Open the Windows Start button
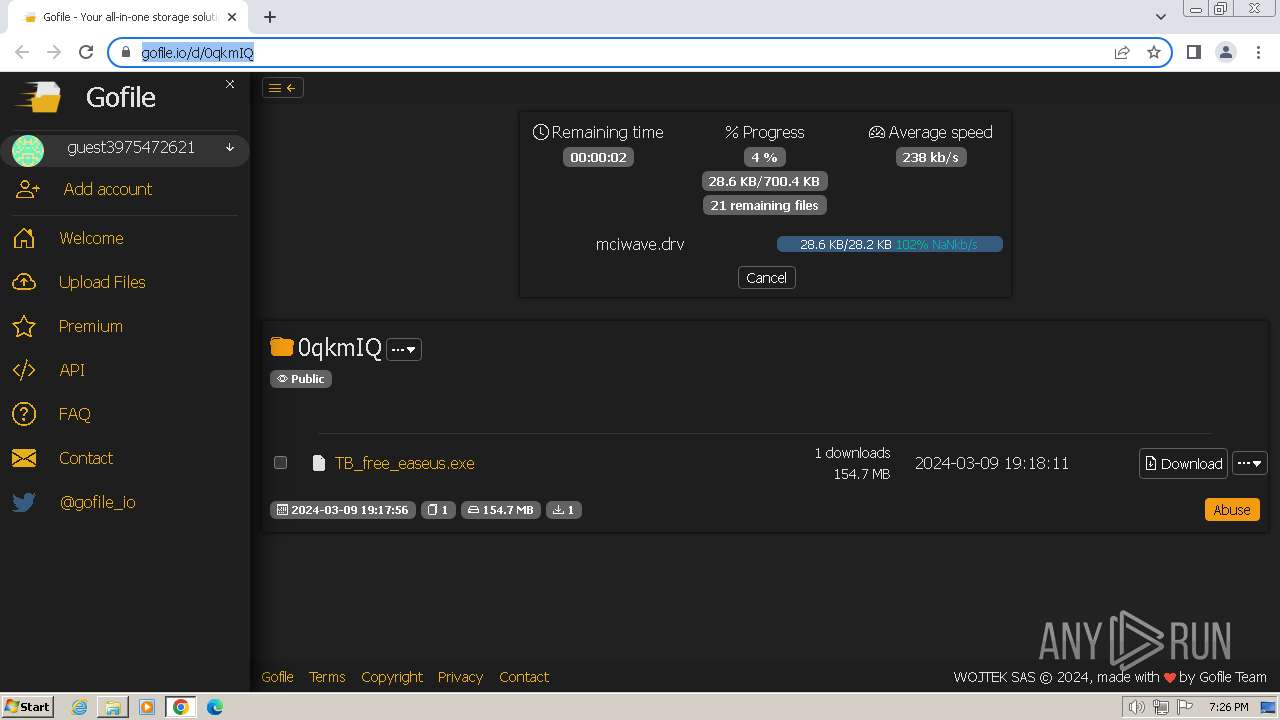The width and height of the screenshot is (1280, 720). coord(28,707)
